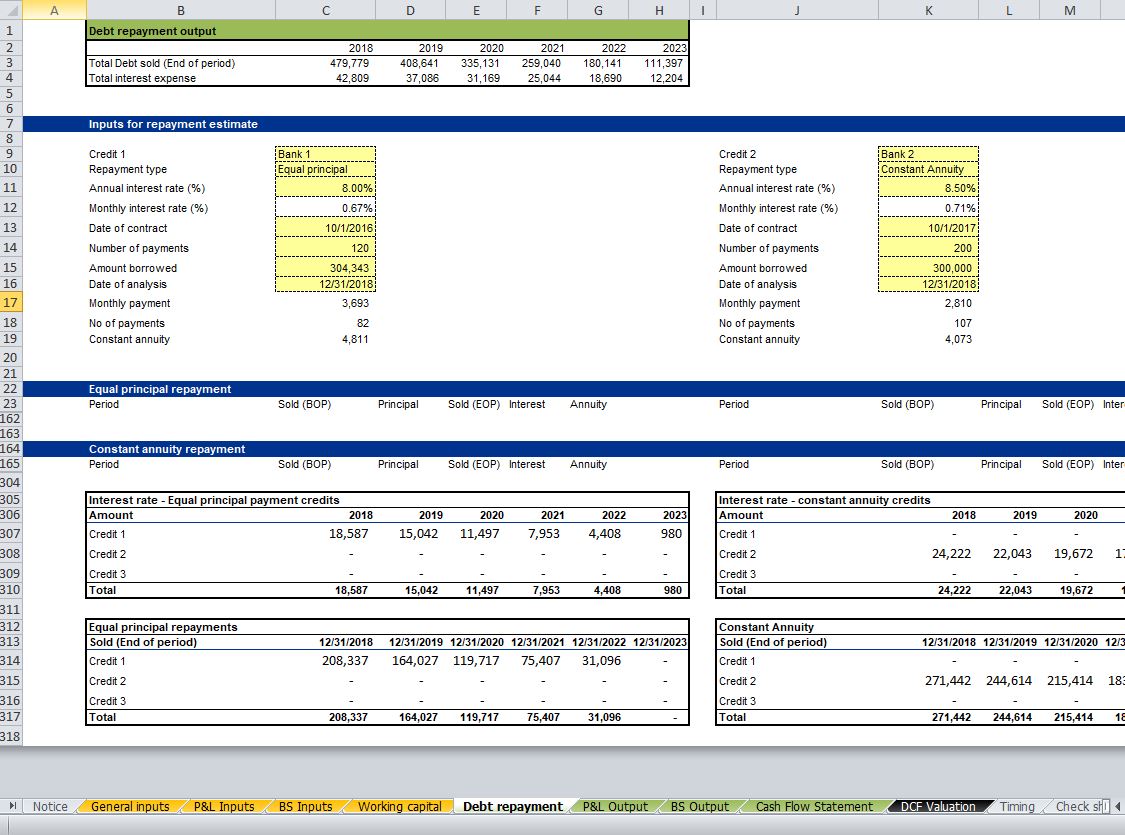Screen dimensions: 1125x835
Task: Select column C header
Action: click(326, 10)
